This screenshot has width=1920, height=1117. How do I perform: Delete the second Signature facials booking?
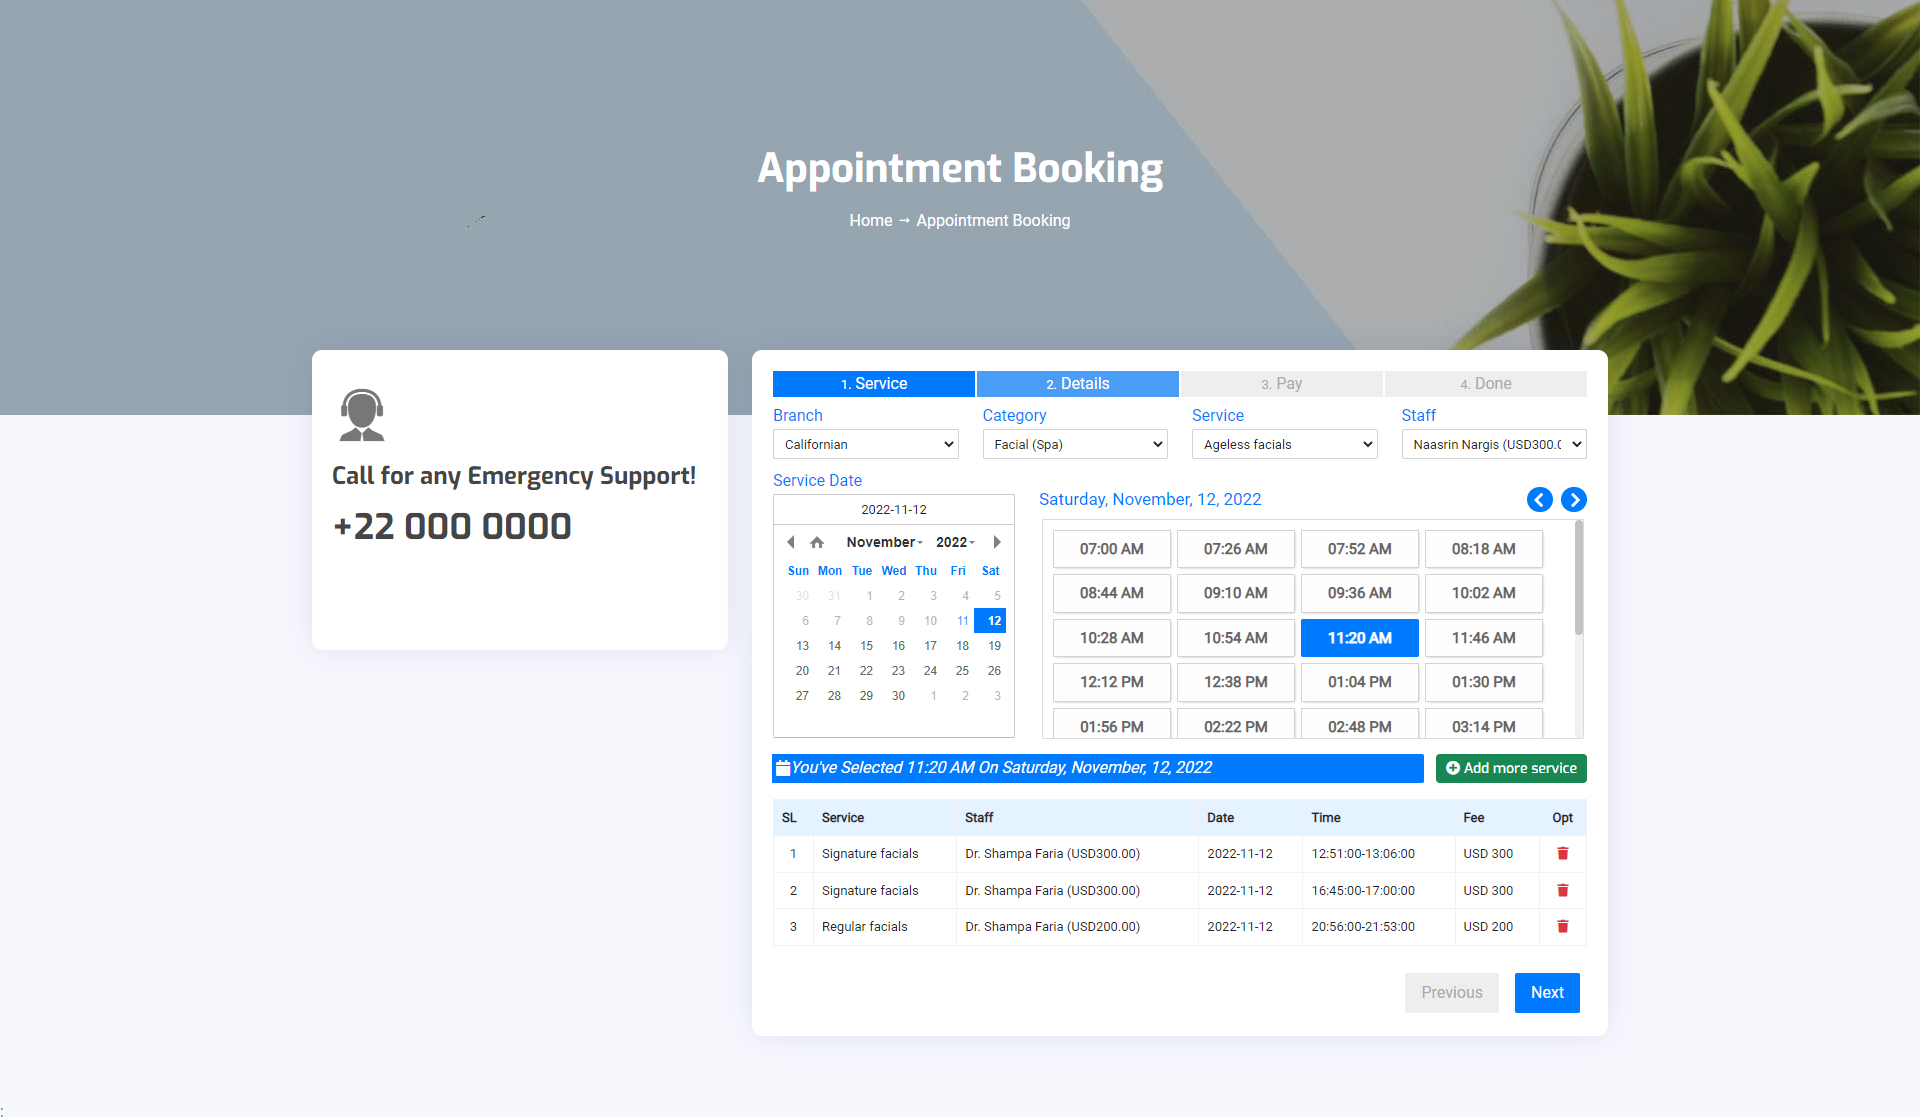pyautogui.click(x=1562, y=890)
